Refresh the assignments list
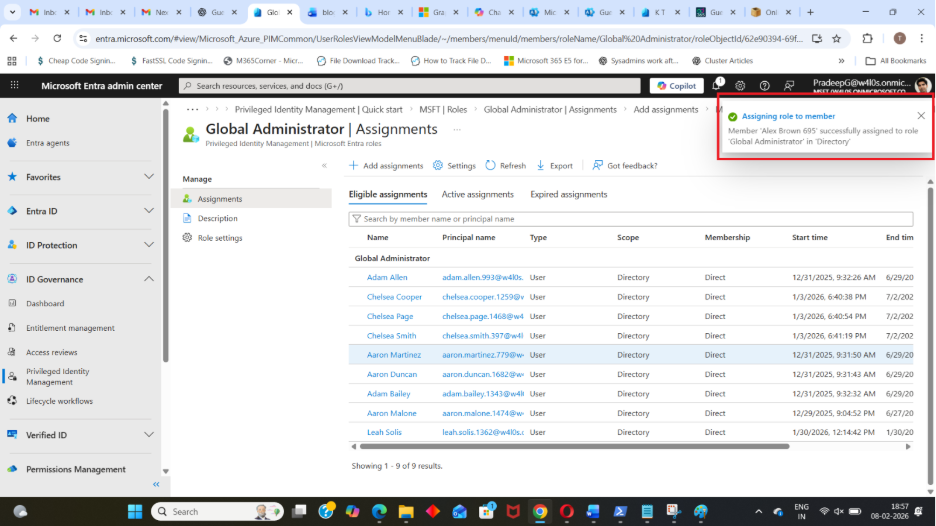 [505, 166]
